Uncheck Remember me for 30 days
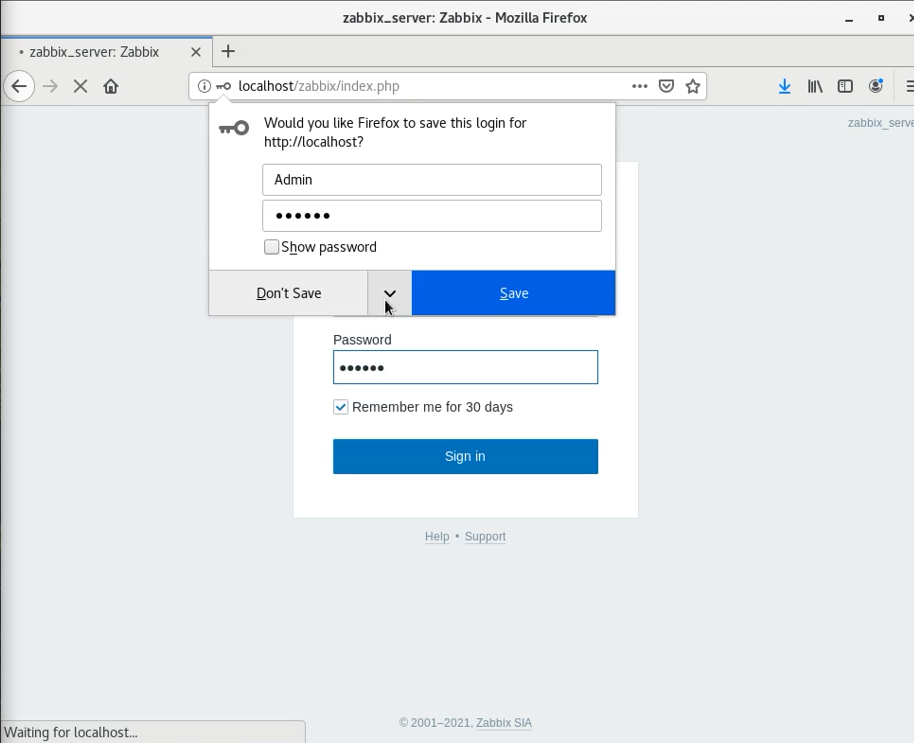914x743 pixels. 340,407
